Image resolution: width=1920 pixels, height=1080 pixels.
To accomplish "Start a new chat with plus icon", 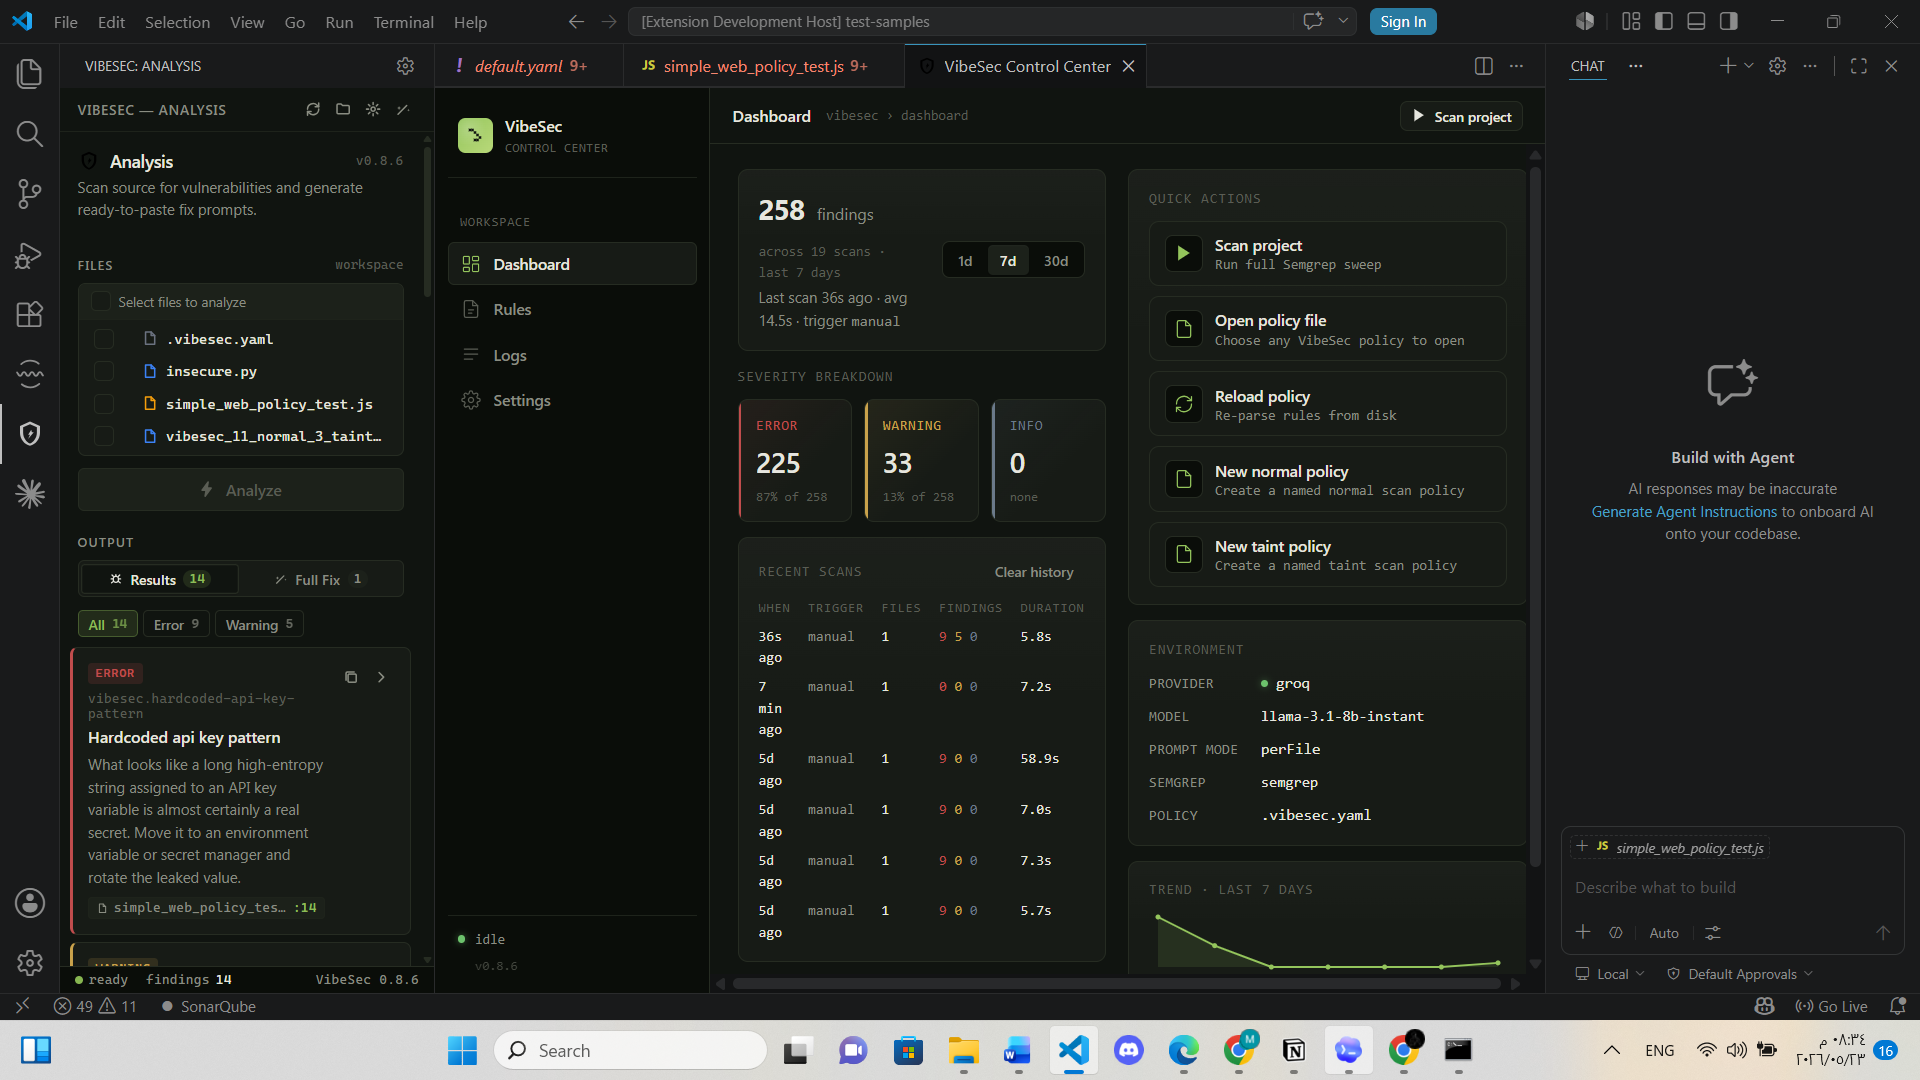I will (x=1727, y=66).
